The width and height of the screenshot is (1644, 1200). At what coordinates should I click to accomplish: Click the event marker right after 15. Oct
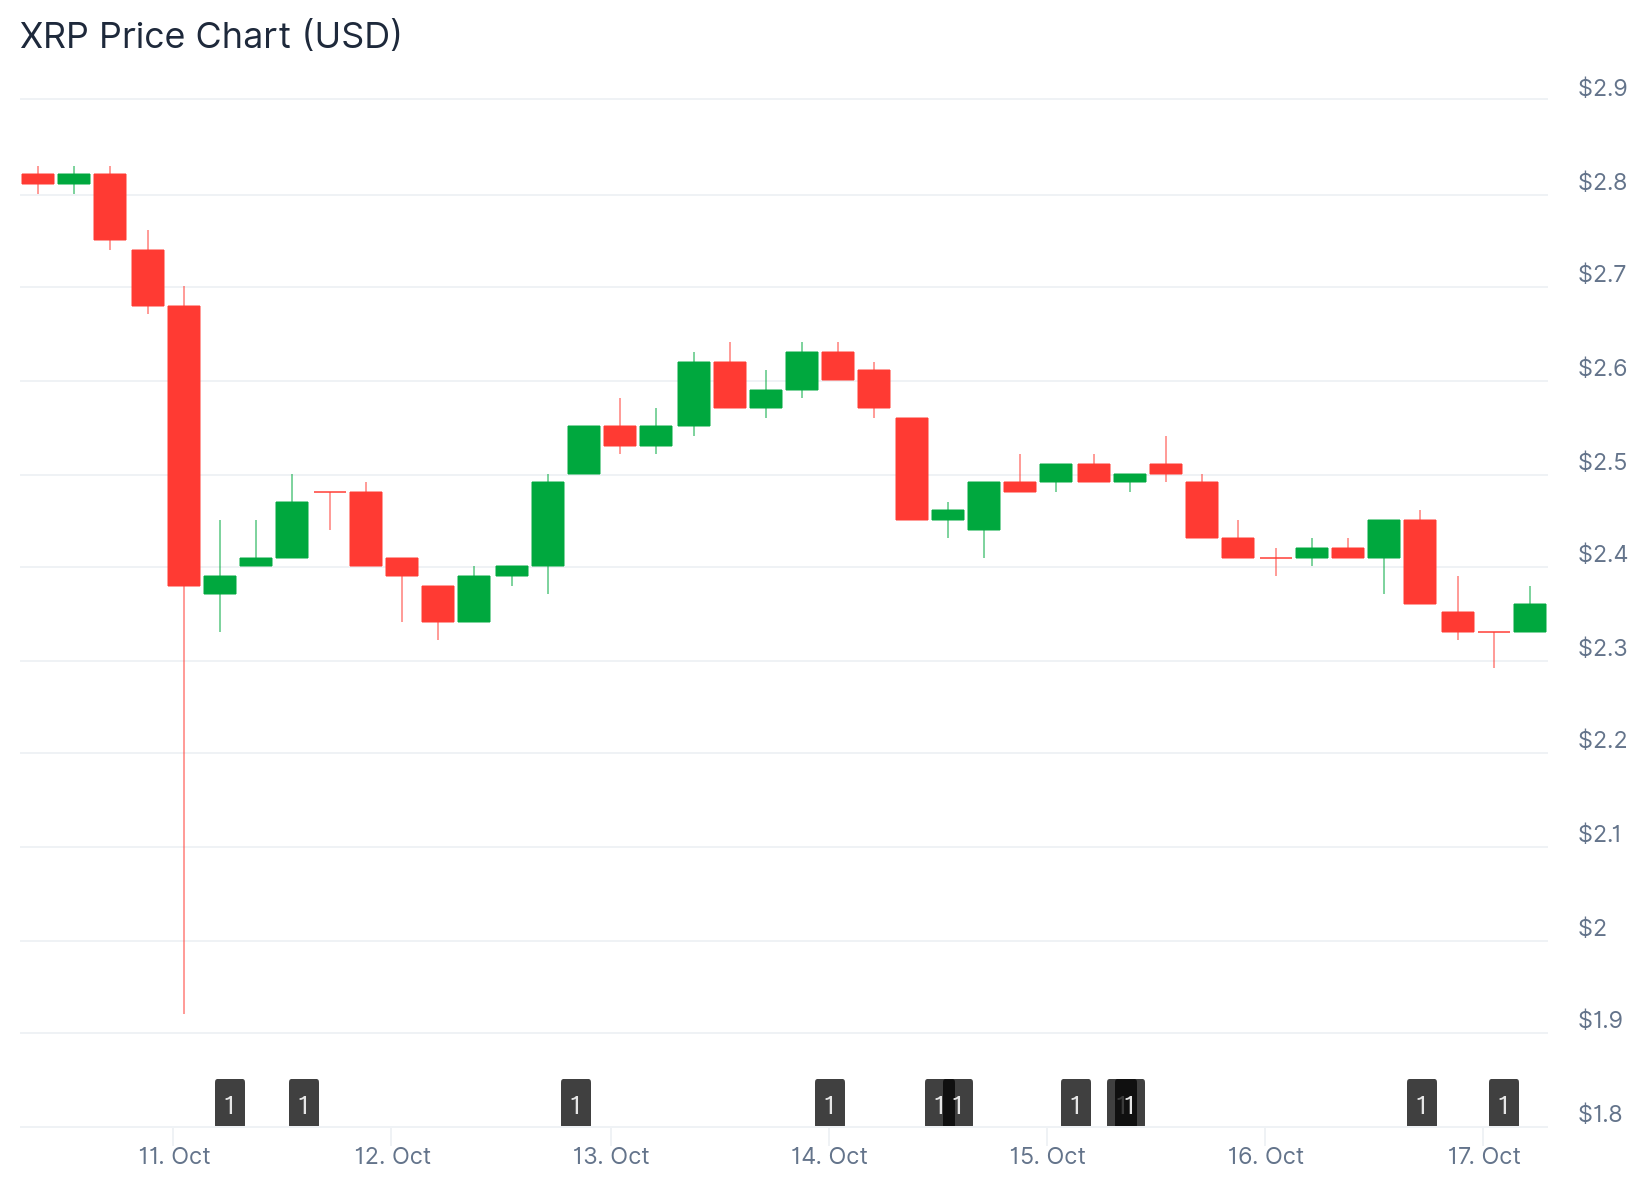[1075, 1104]
